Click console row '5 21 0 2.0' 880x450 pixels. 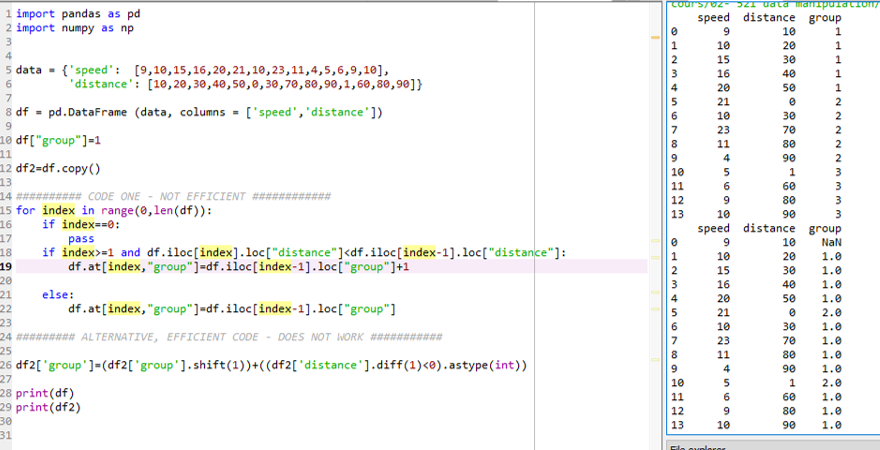point(756,312)
